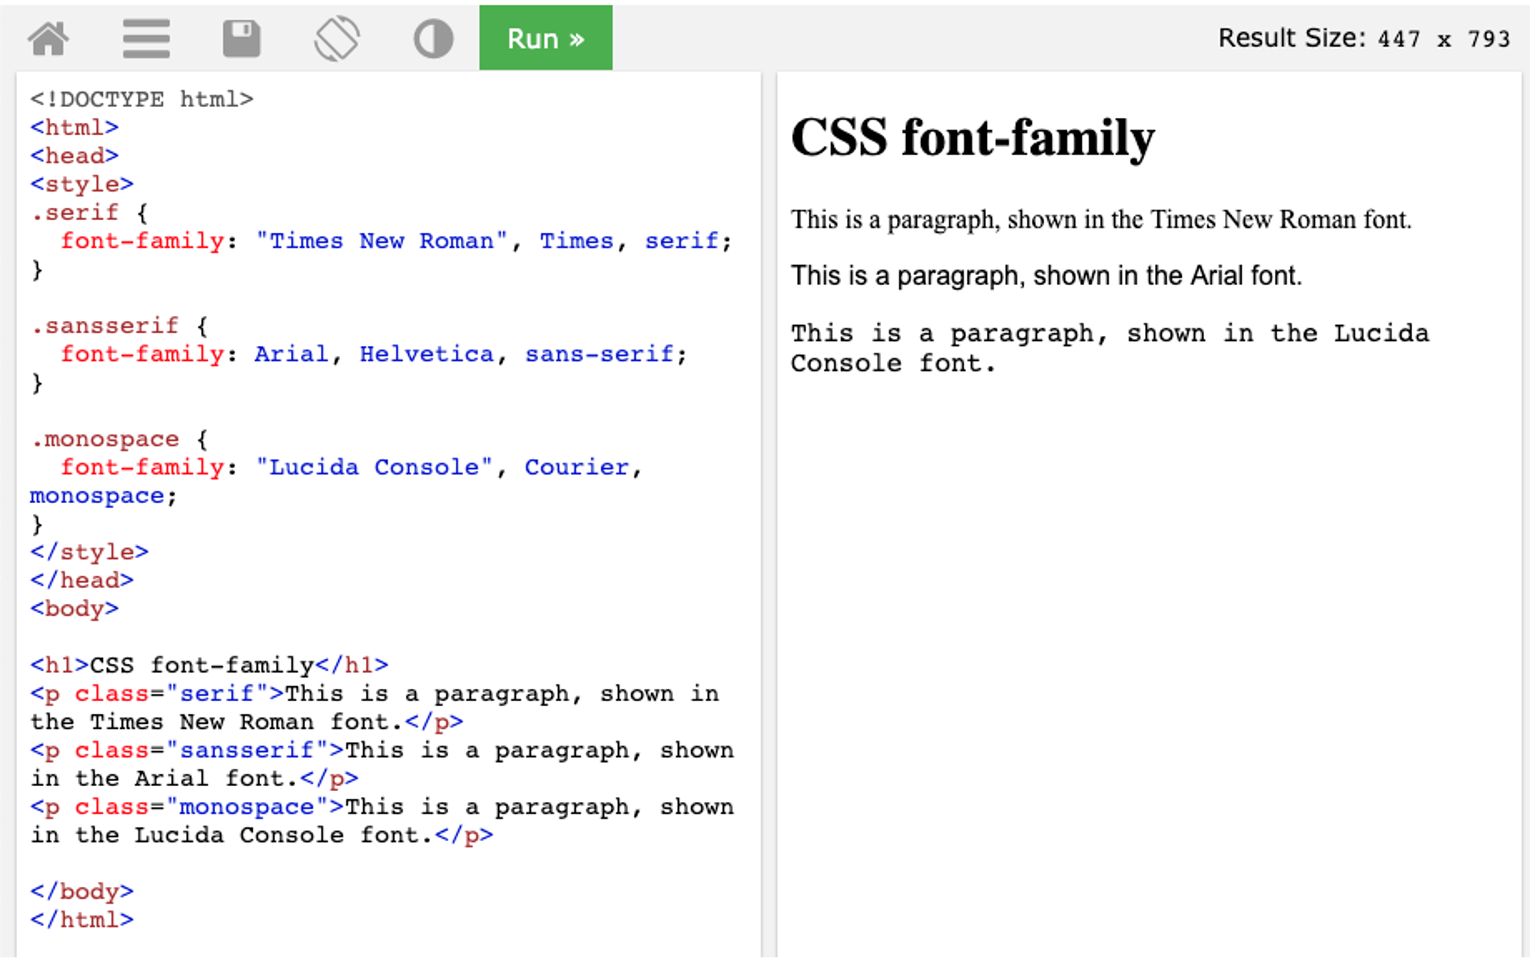The height and width of the screenshot is (958, 1530).
Task: Click the <h1>CSS font-family</h1> code line
Action: (x=209, y=665)
